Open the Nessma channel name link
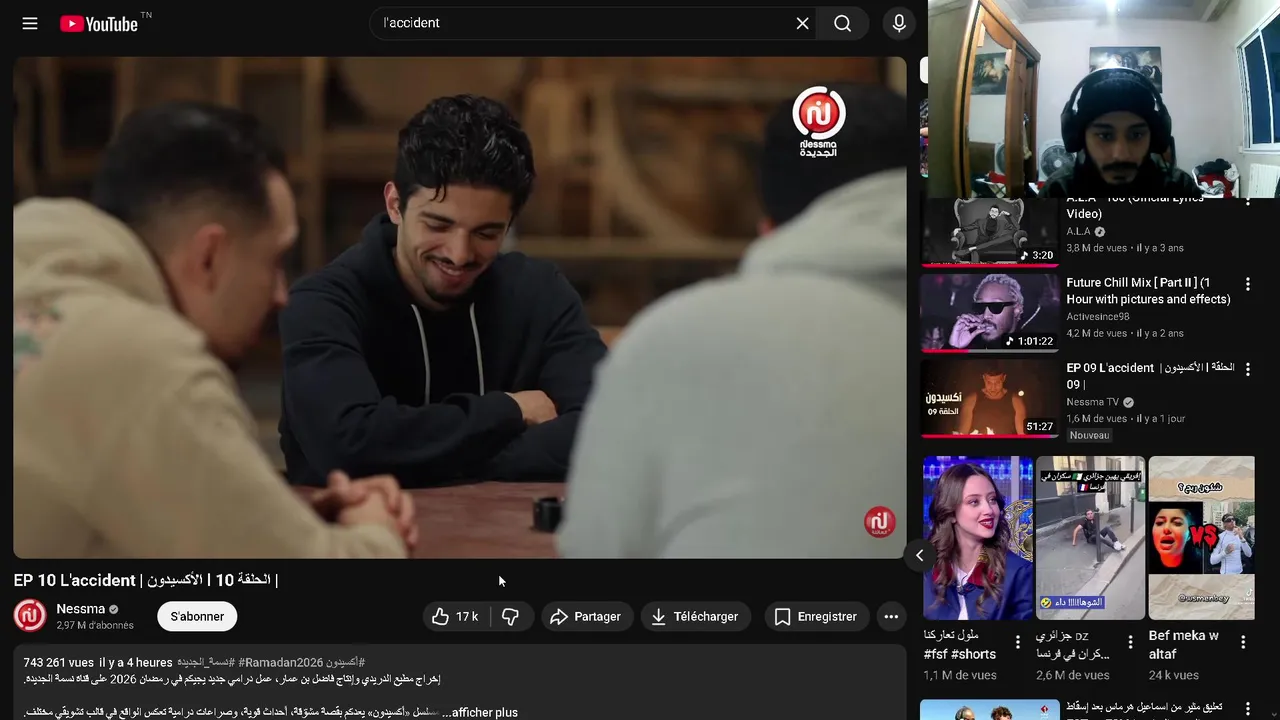 (x=81, y=608)
